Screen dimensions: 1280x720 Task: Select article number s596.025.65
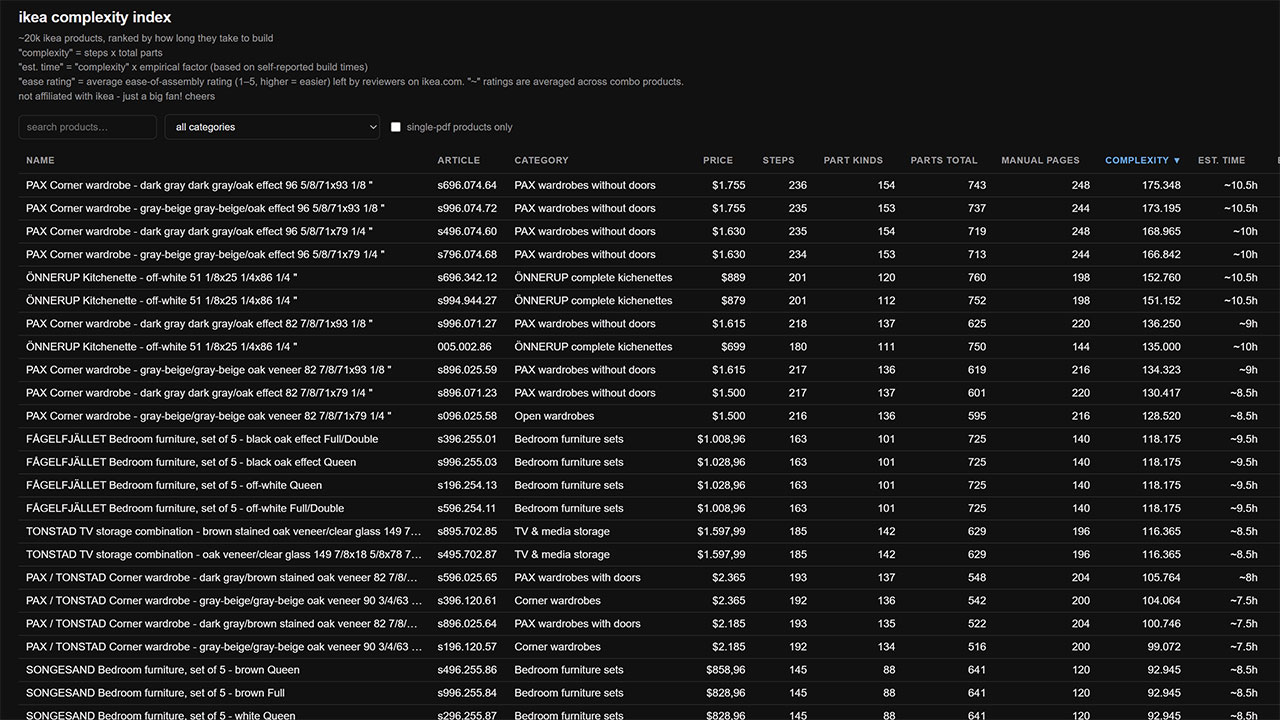[x=467, y=576]
